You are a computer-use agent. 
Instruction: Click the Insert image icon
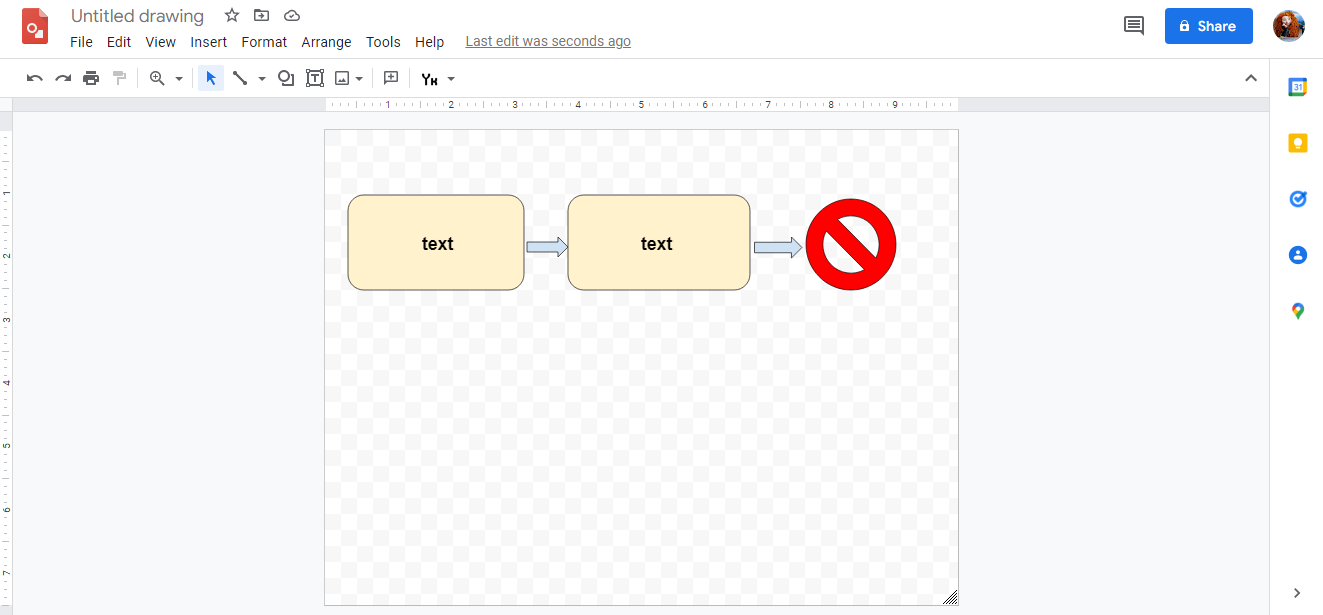(x=342, y=78)
